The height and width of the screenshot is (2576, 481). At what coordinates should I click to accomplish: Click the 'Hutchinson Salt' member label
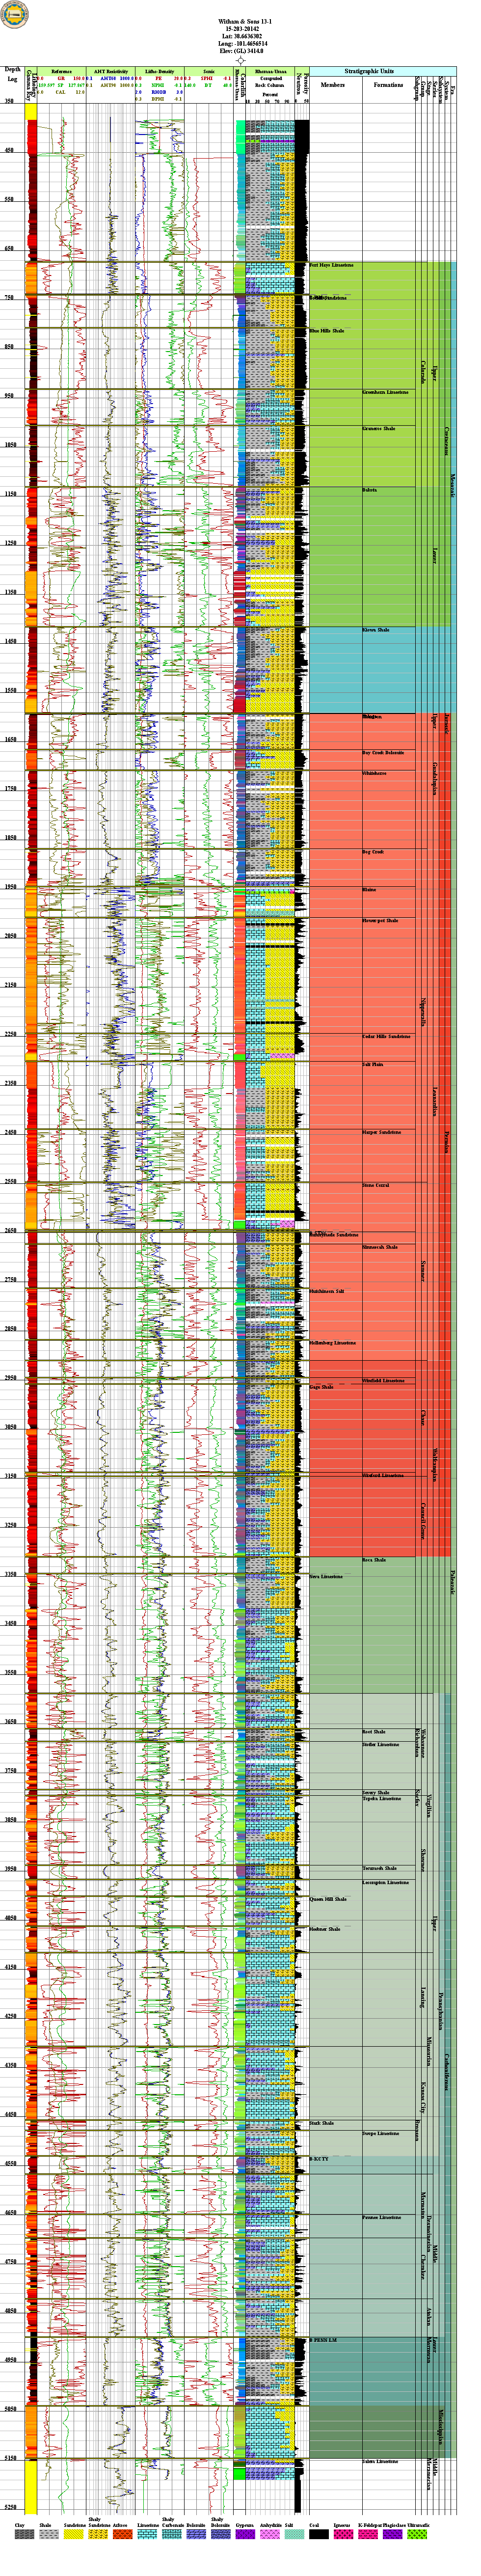pos(327,1291)
